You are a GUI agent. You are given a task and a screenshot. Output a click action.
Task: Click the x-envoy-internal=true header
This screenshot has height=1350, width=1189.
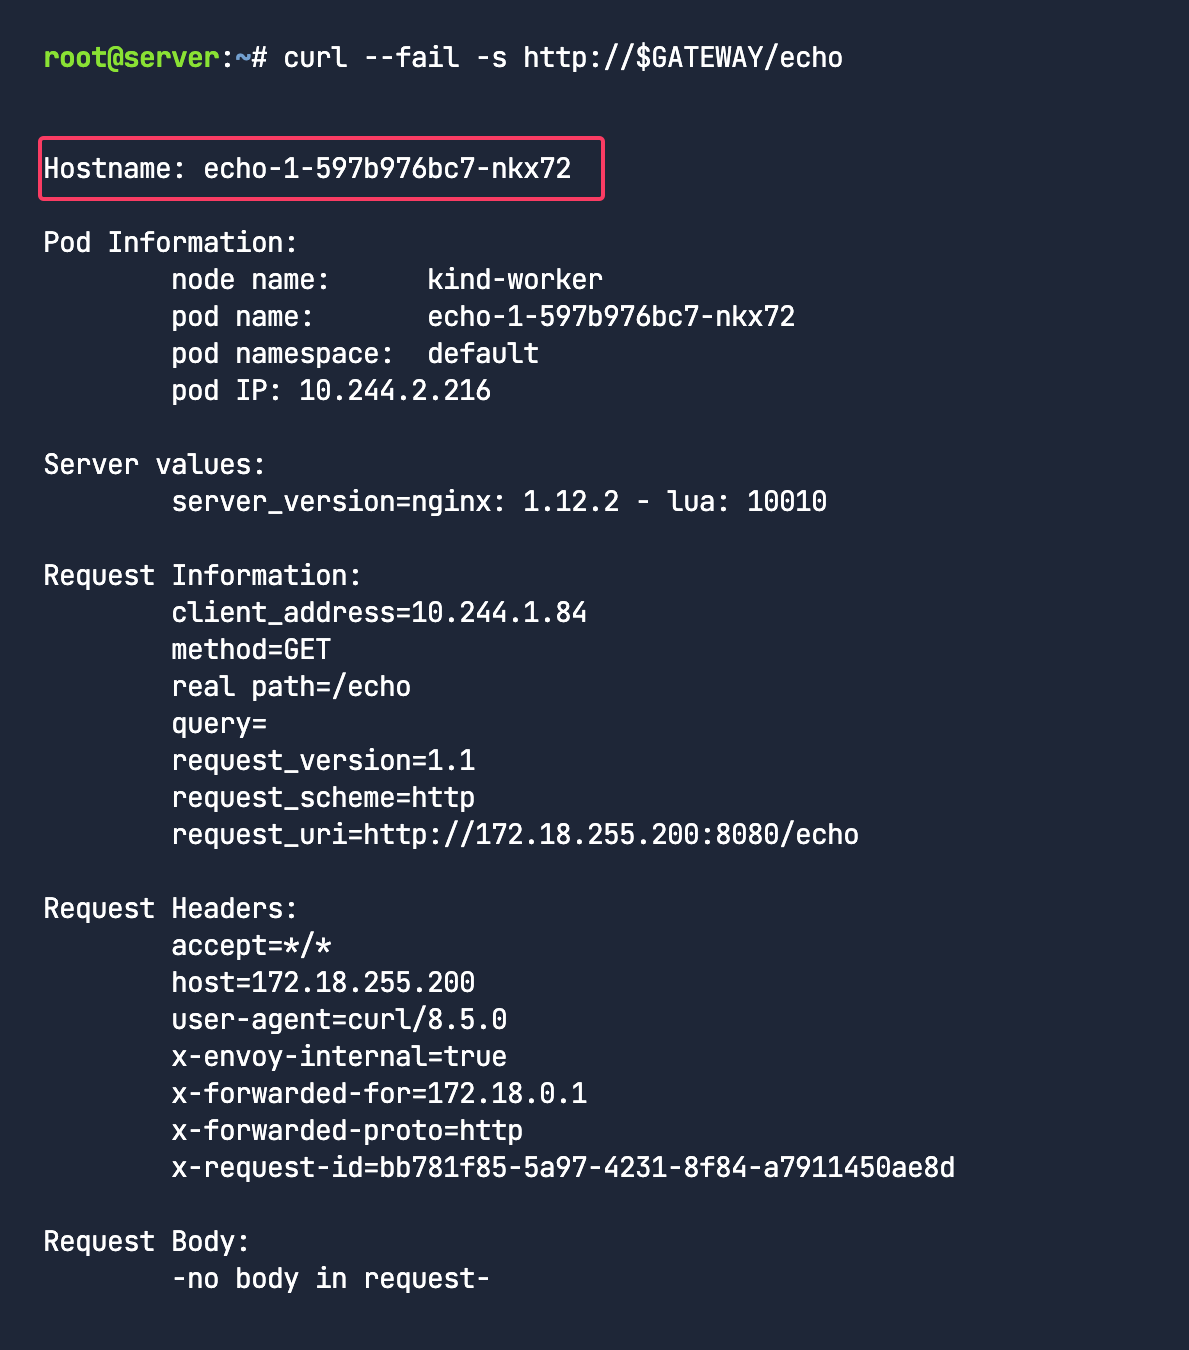click(338, 1056)
